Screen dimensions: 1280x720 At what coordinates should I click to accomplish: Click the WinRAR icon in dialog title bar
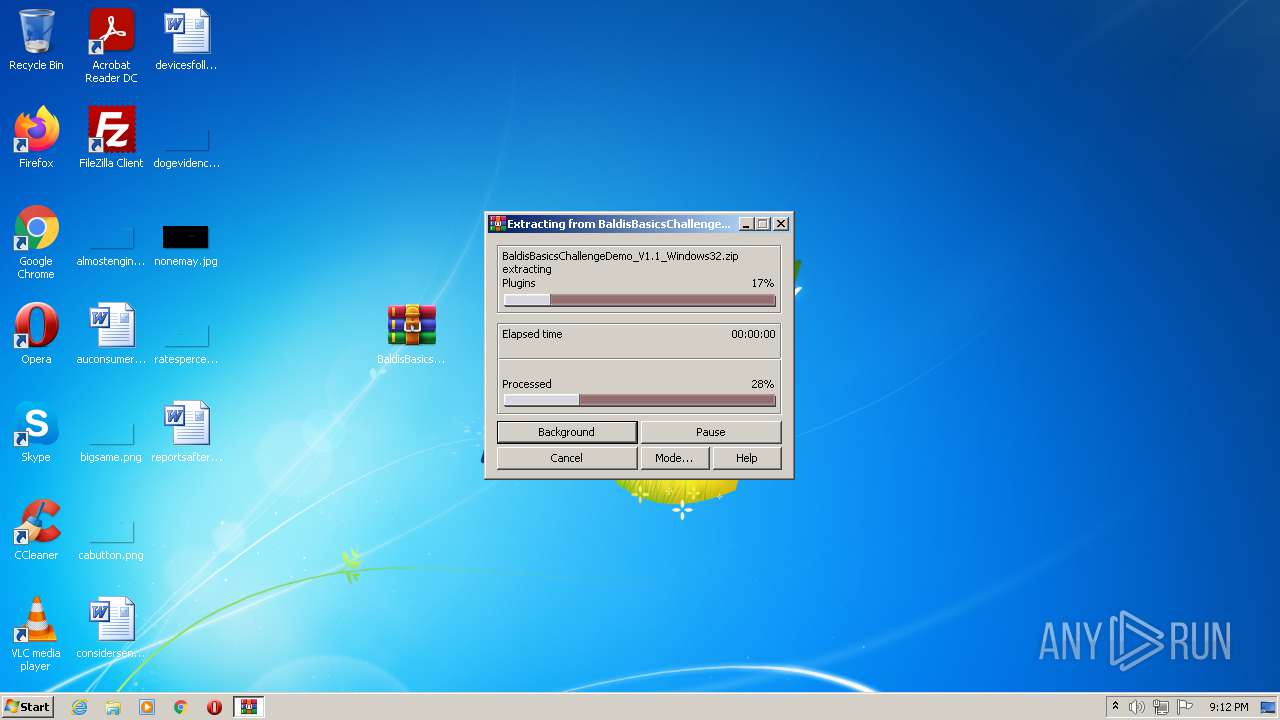497,224
